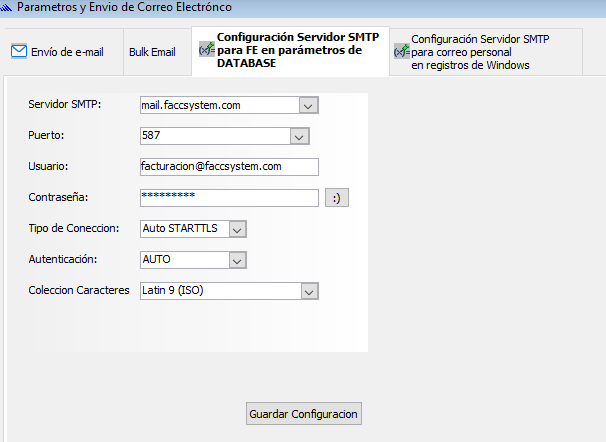The width and height of the screenshot is (606, 442).
Task: Select the SMTP para correo personal tab
Action: point(470,52)
